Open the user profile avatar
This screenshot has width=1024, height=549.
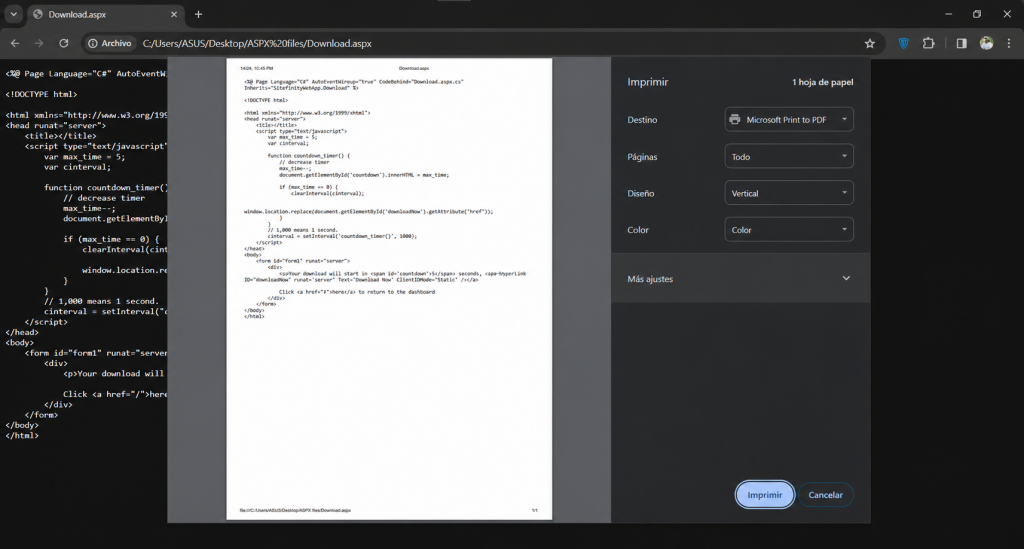(x=986, y=44)
